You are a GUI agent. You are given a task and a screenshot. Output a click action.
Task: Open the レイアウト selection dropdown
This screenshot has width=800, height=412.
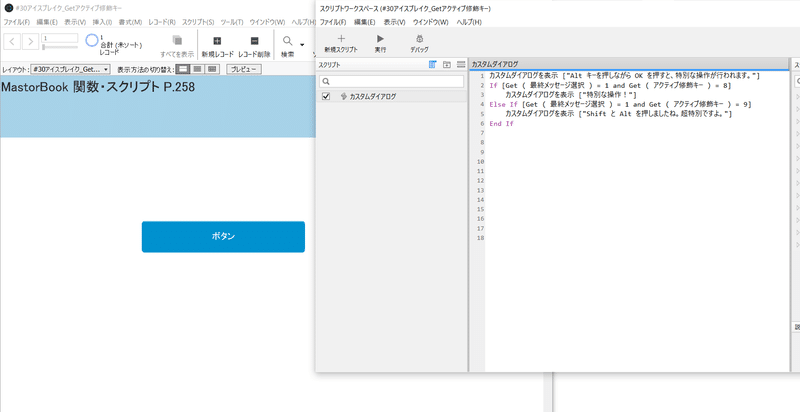point(70,69)
